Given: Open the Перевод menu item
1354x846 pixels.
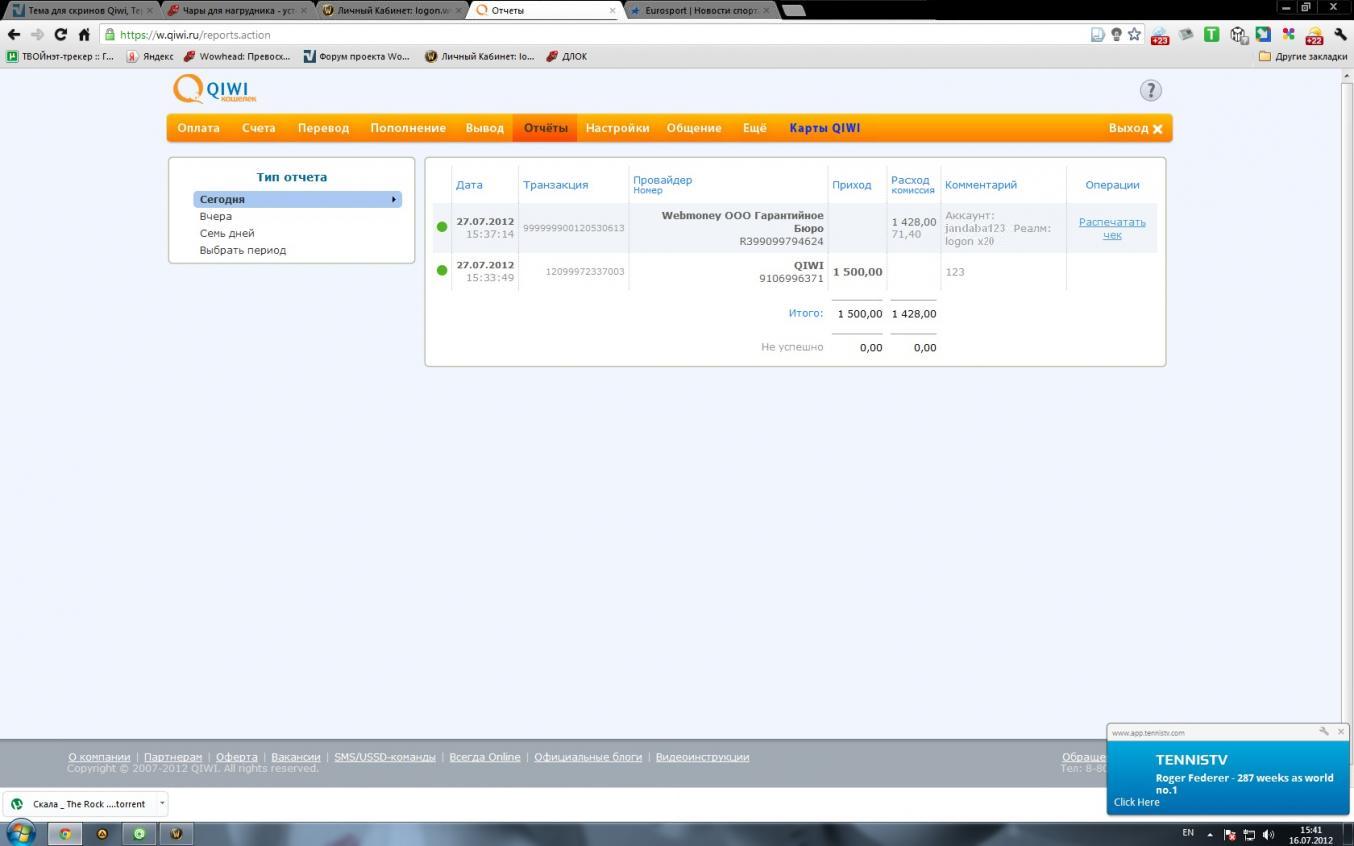Looking at the screenshot, I should pyautogui.click(x=323, y=128).
